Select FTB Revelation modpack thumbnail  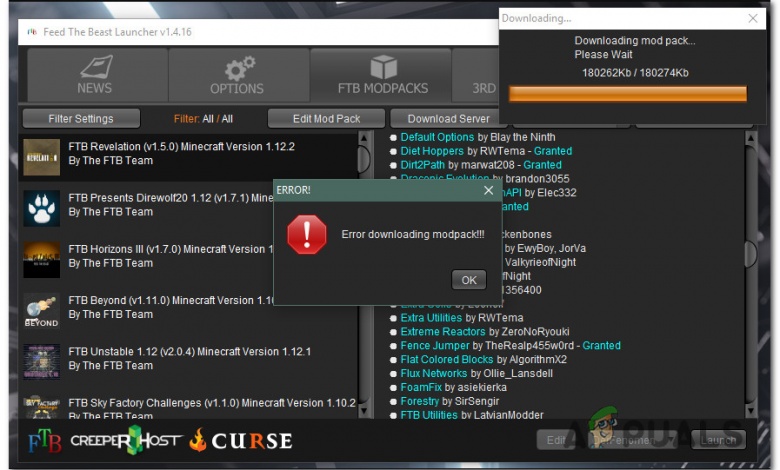[x=41, y=157]
